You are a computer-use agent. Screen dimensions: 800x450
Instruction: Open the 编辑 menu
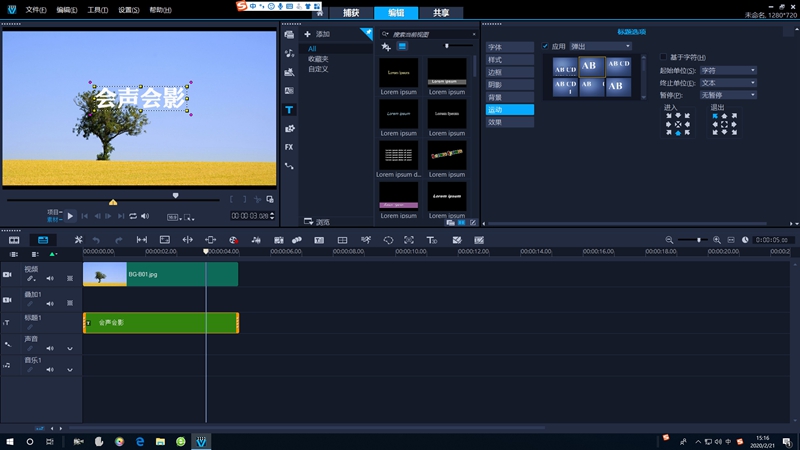click(x=67, y=10)
